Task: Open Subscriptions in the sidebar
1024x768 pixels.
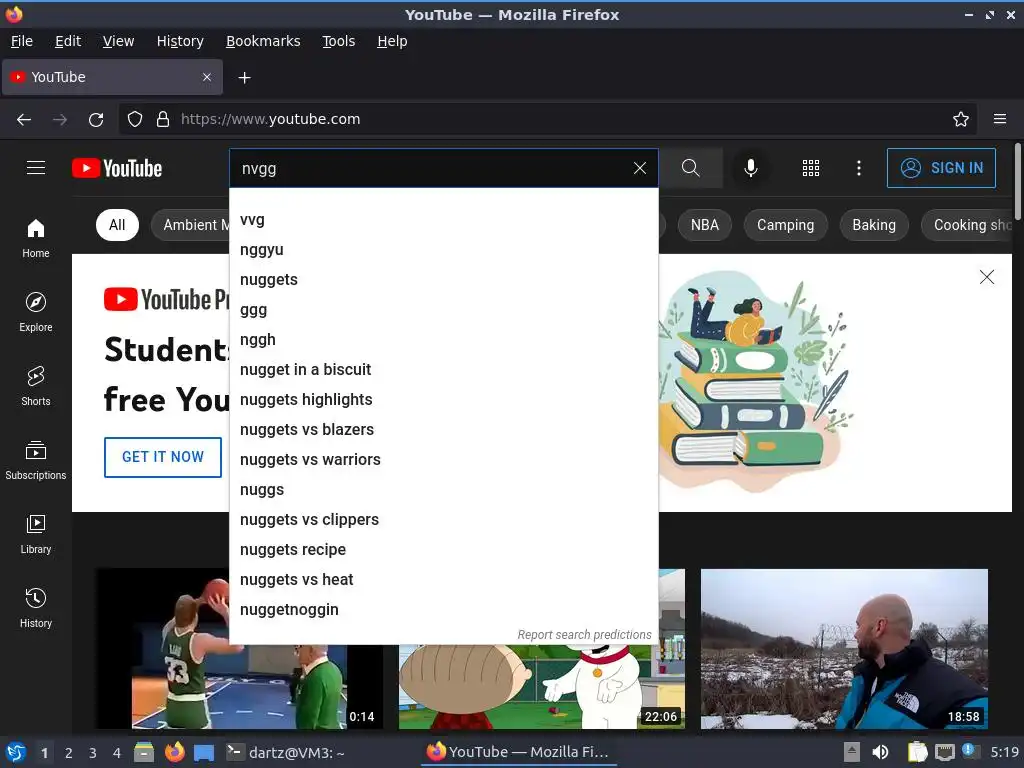Action: [x=36, y=460]
